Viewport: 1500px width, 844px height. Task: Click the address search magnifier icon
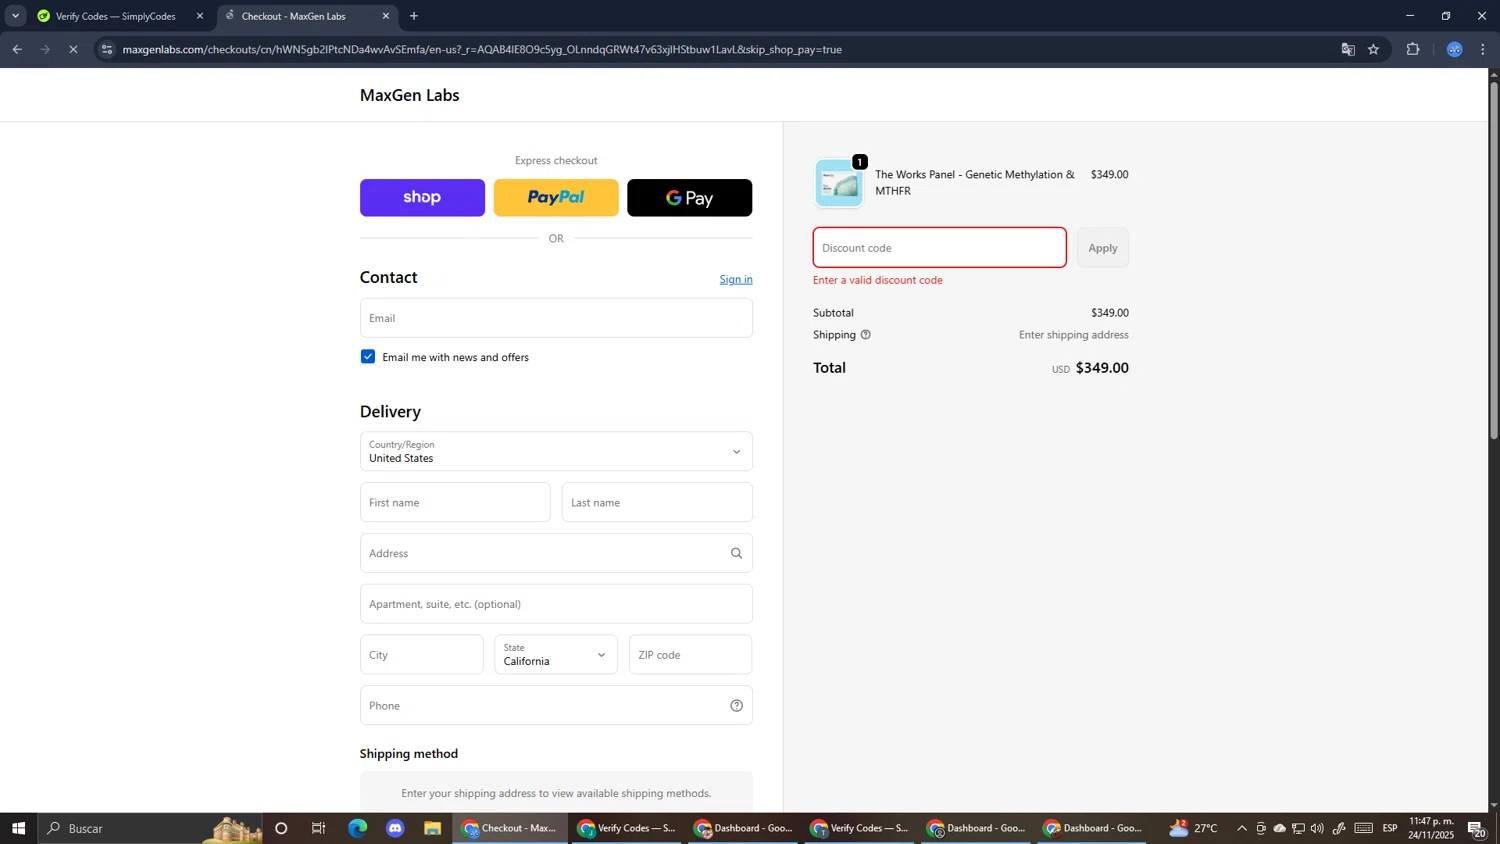pos(737,553)
